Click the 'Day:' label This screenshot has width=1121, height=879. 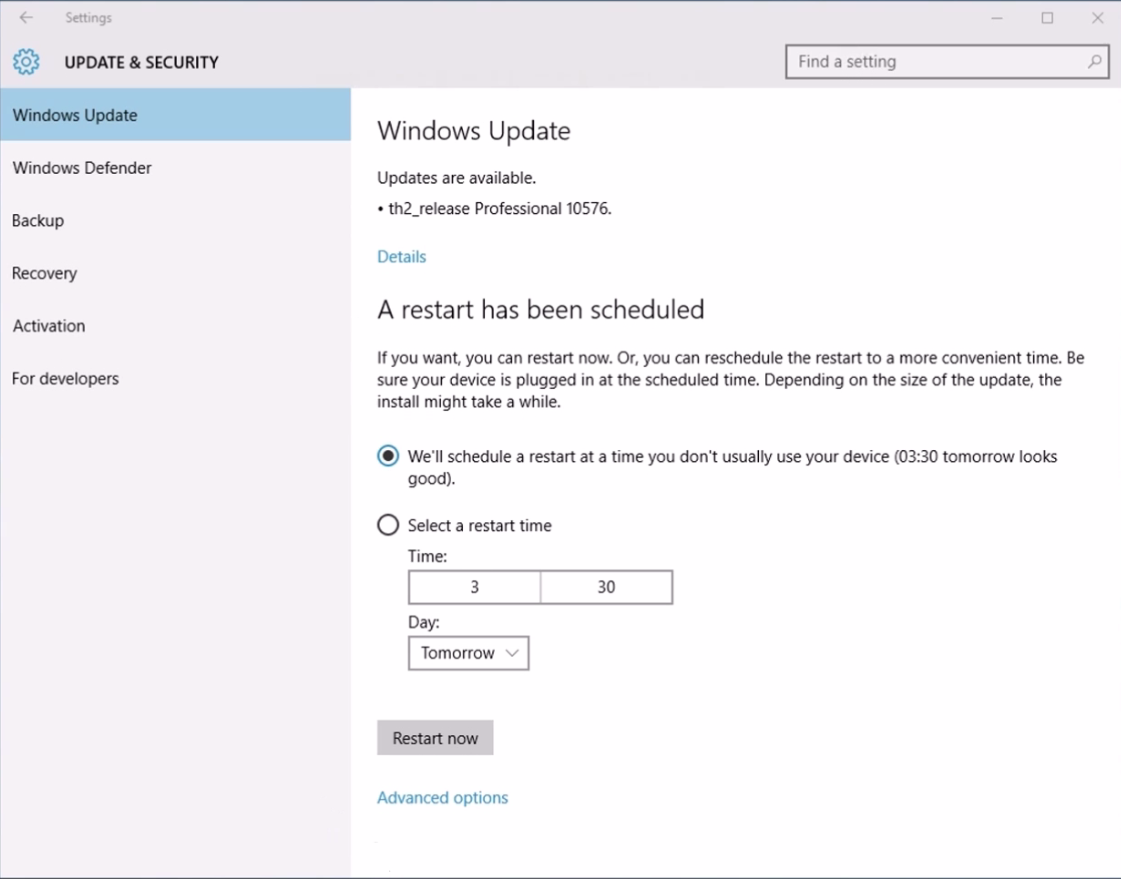point(424,622)
